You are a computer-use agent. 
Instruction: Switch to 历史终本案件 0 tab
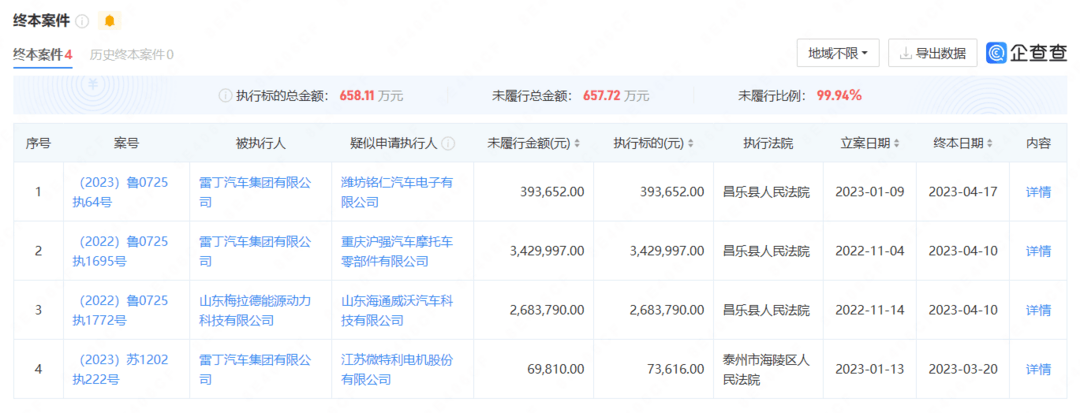tap(131, 54)
